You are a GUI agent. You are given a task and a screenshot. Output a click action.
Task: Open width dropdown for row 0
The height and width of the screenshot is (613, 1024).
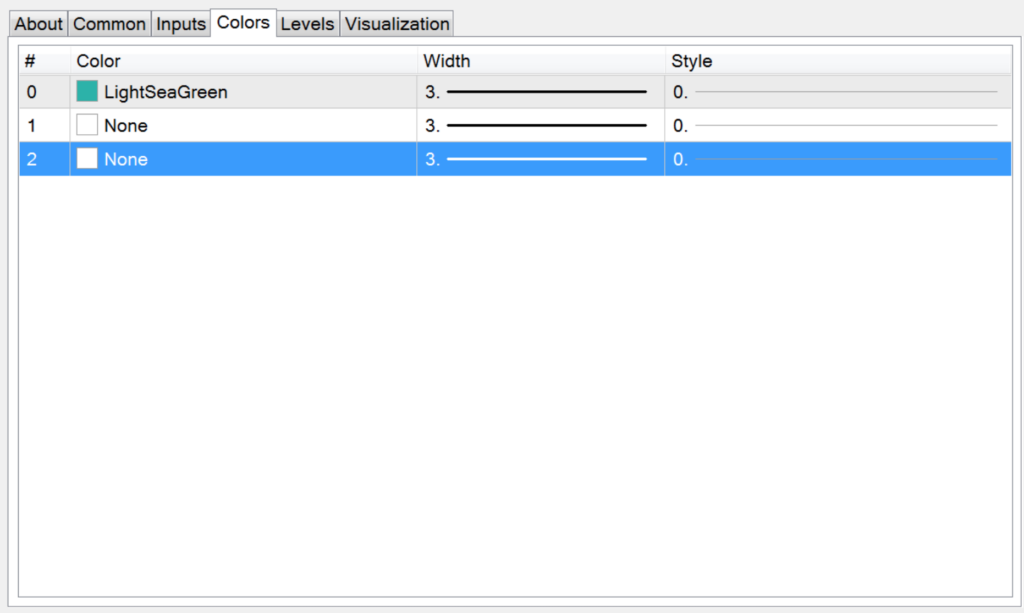(540, 92)
